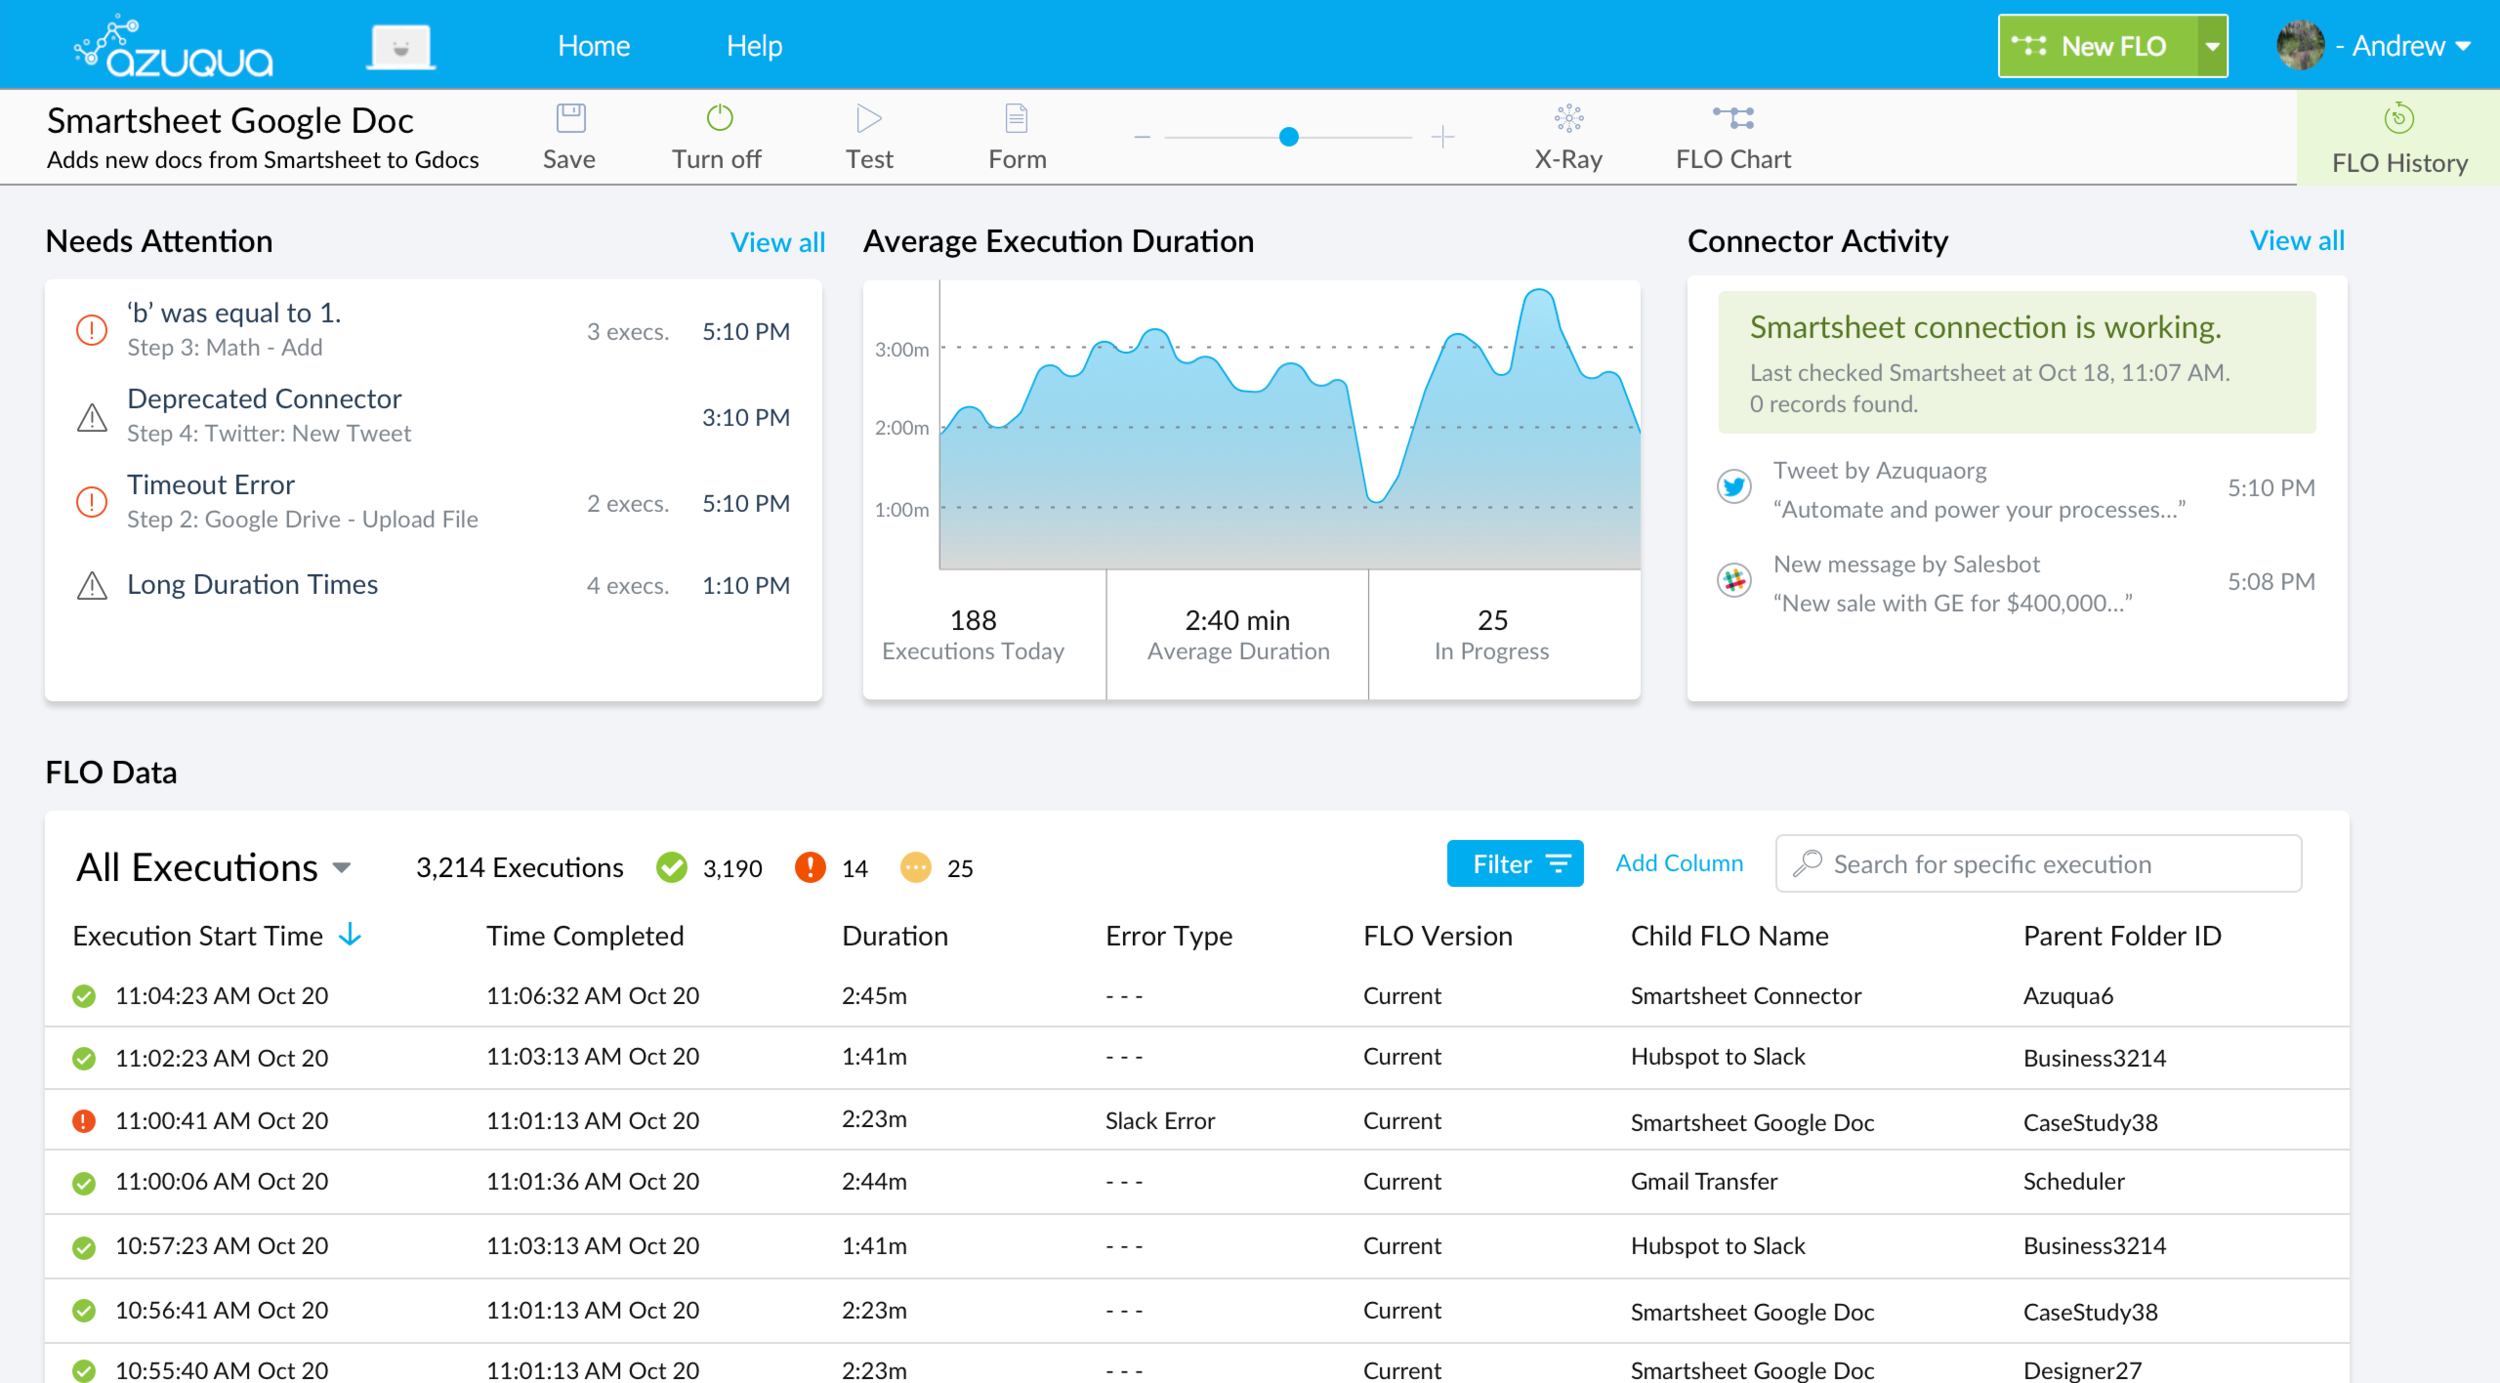
Task: Click Smartsheet connection is working banner
Action: 2016,362
